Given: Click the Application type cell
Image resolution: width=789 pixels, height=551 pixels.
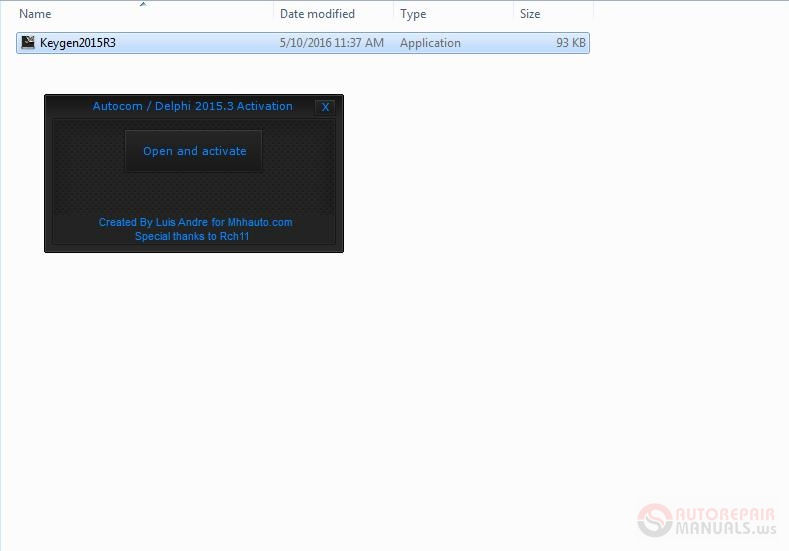Looking at the screenshot, I should [x=430, y=43].
